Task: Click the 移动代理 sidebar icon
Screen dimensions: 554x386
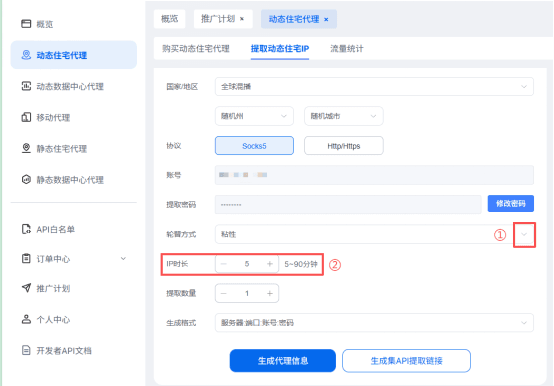Action: [26, 117]
